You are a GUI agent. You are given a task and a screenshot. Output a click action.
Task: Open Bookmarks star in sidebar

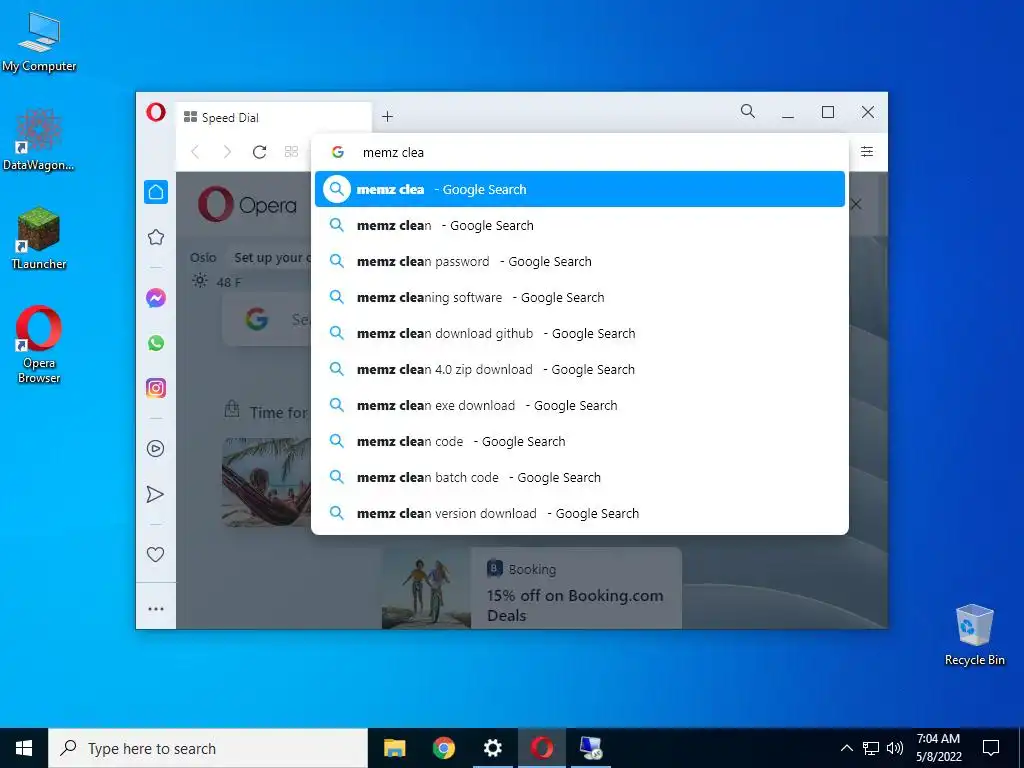[155, 236]
